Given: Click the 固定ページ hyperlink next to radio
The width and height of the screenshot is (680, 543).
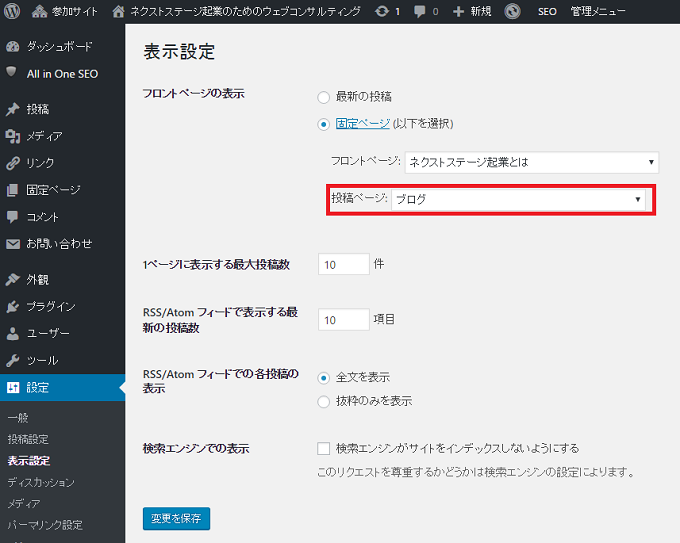Looking at the screenshot, I should [x=363, y=124].
